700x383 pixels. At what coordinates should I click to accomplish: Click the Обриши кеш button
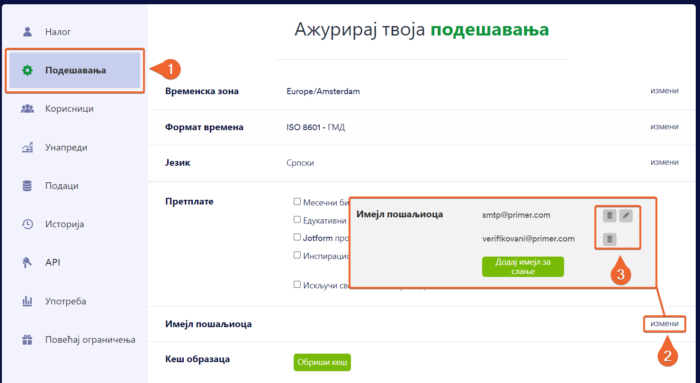(322, 362)
